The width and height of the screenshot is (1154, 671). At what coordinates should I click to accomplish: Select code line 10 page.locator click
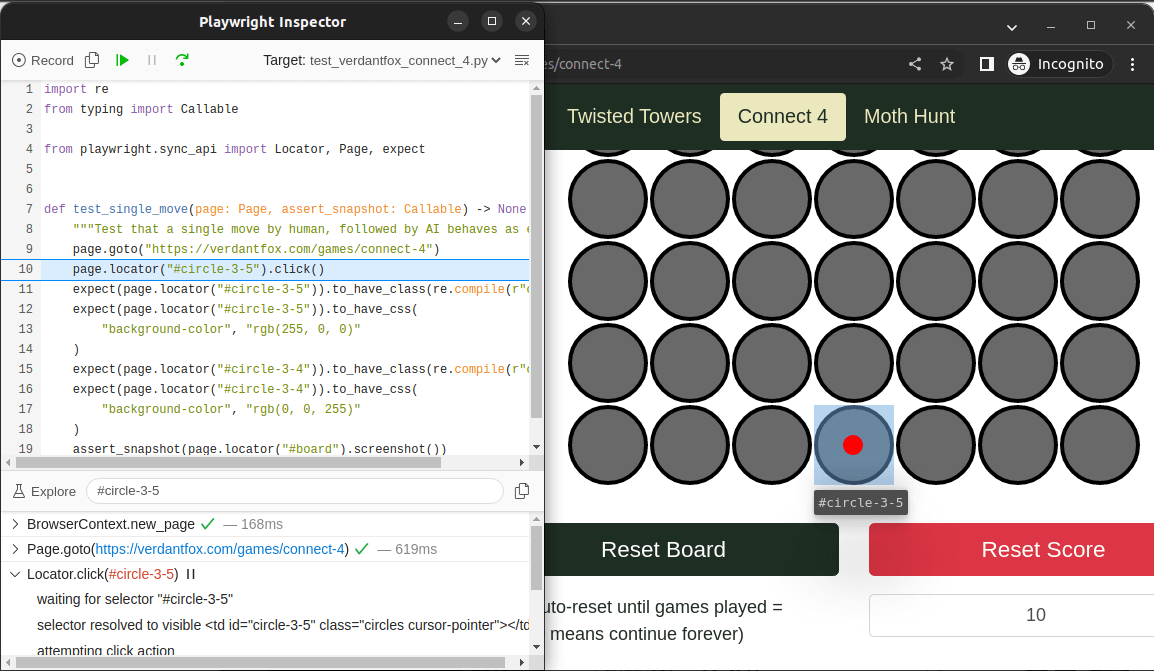click(199, 269)
